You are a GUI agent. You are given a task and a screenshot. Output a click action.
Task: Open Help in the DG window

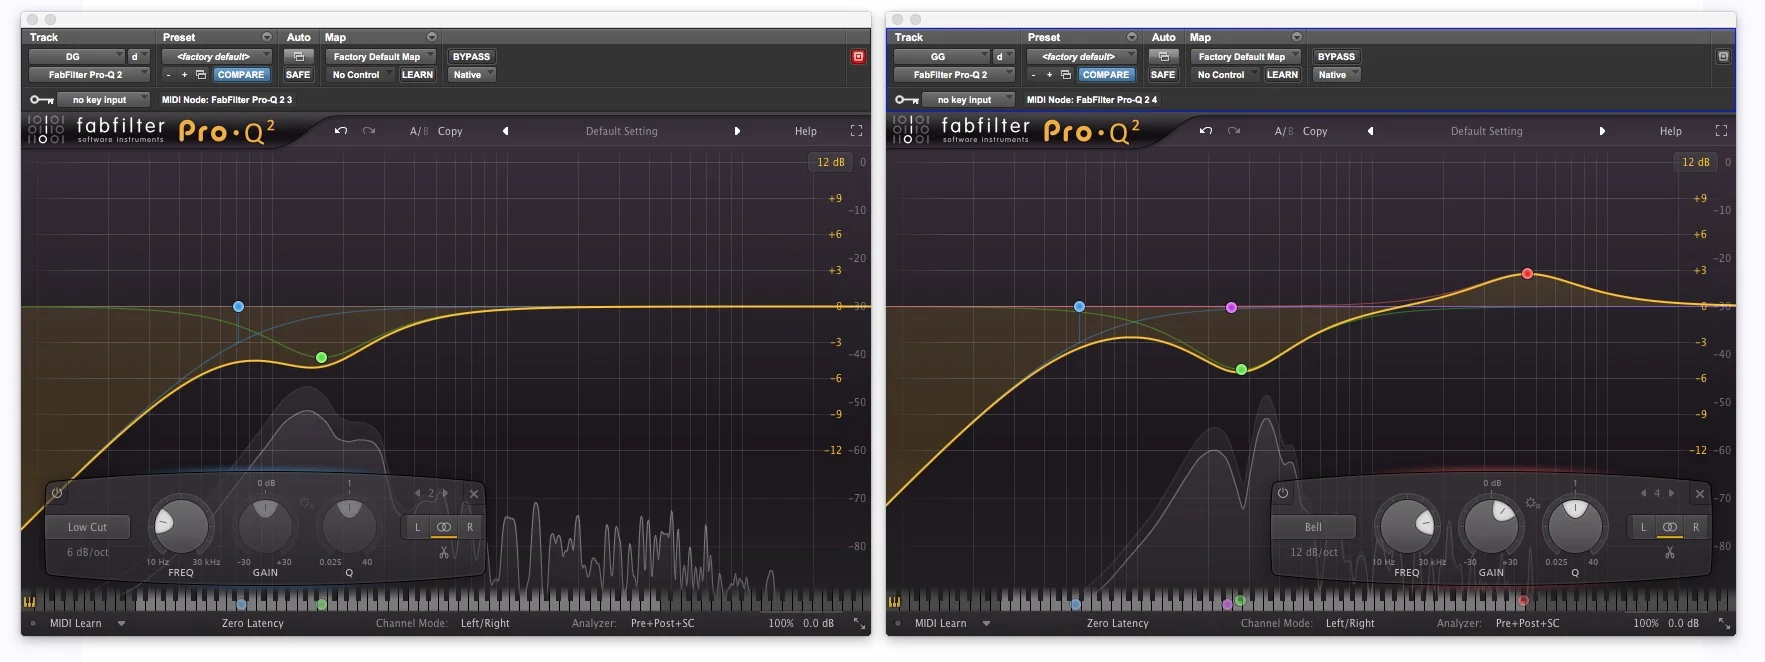(x=806, y=131)
